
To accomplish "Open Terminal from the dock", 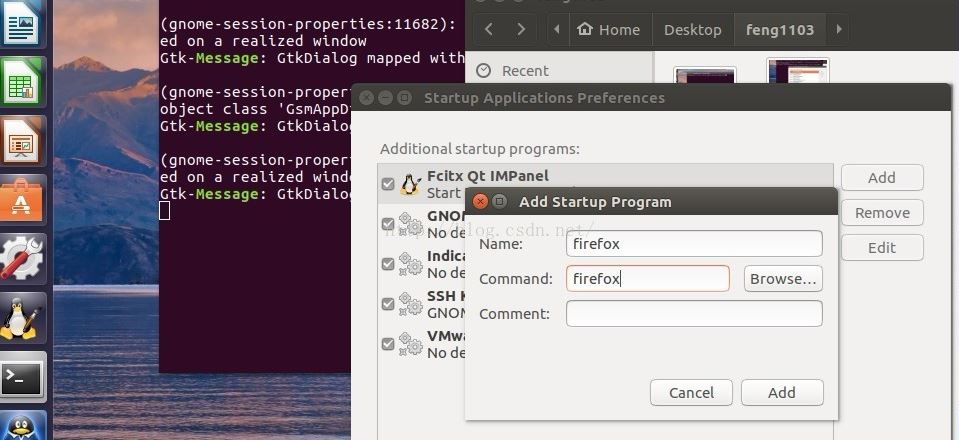I will 23,377.
